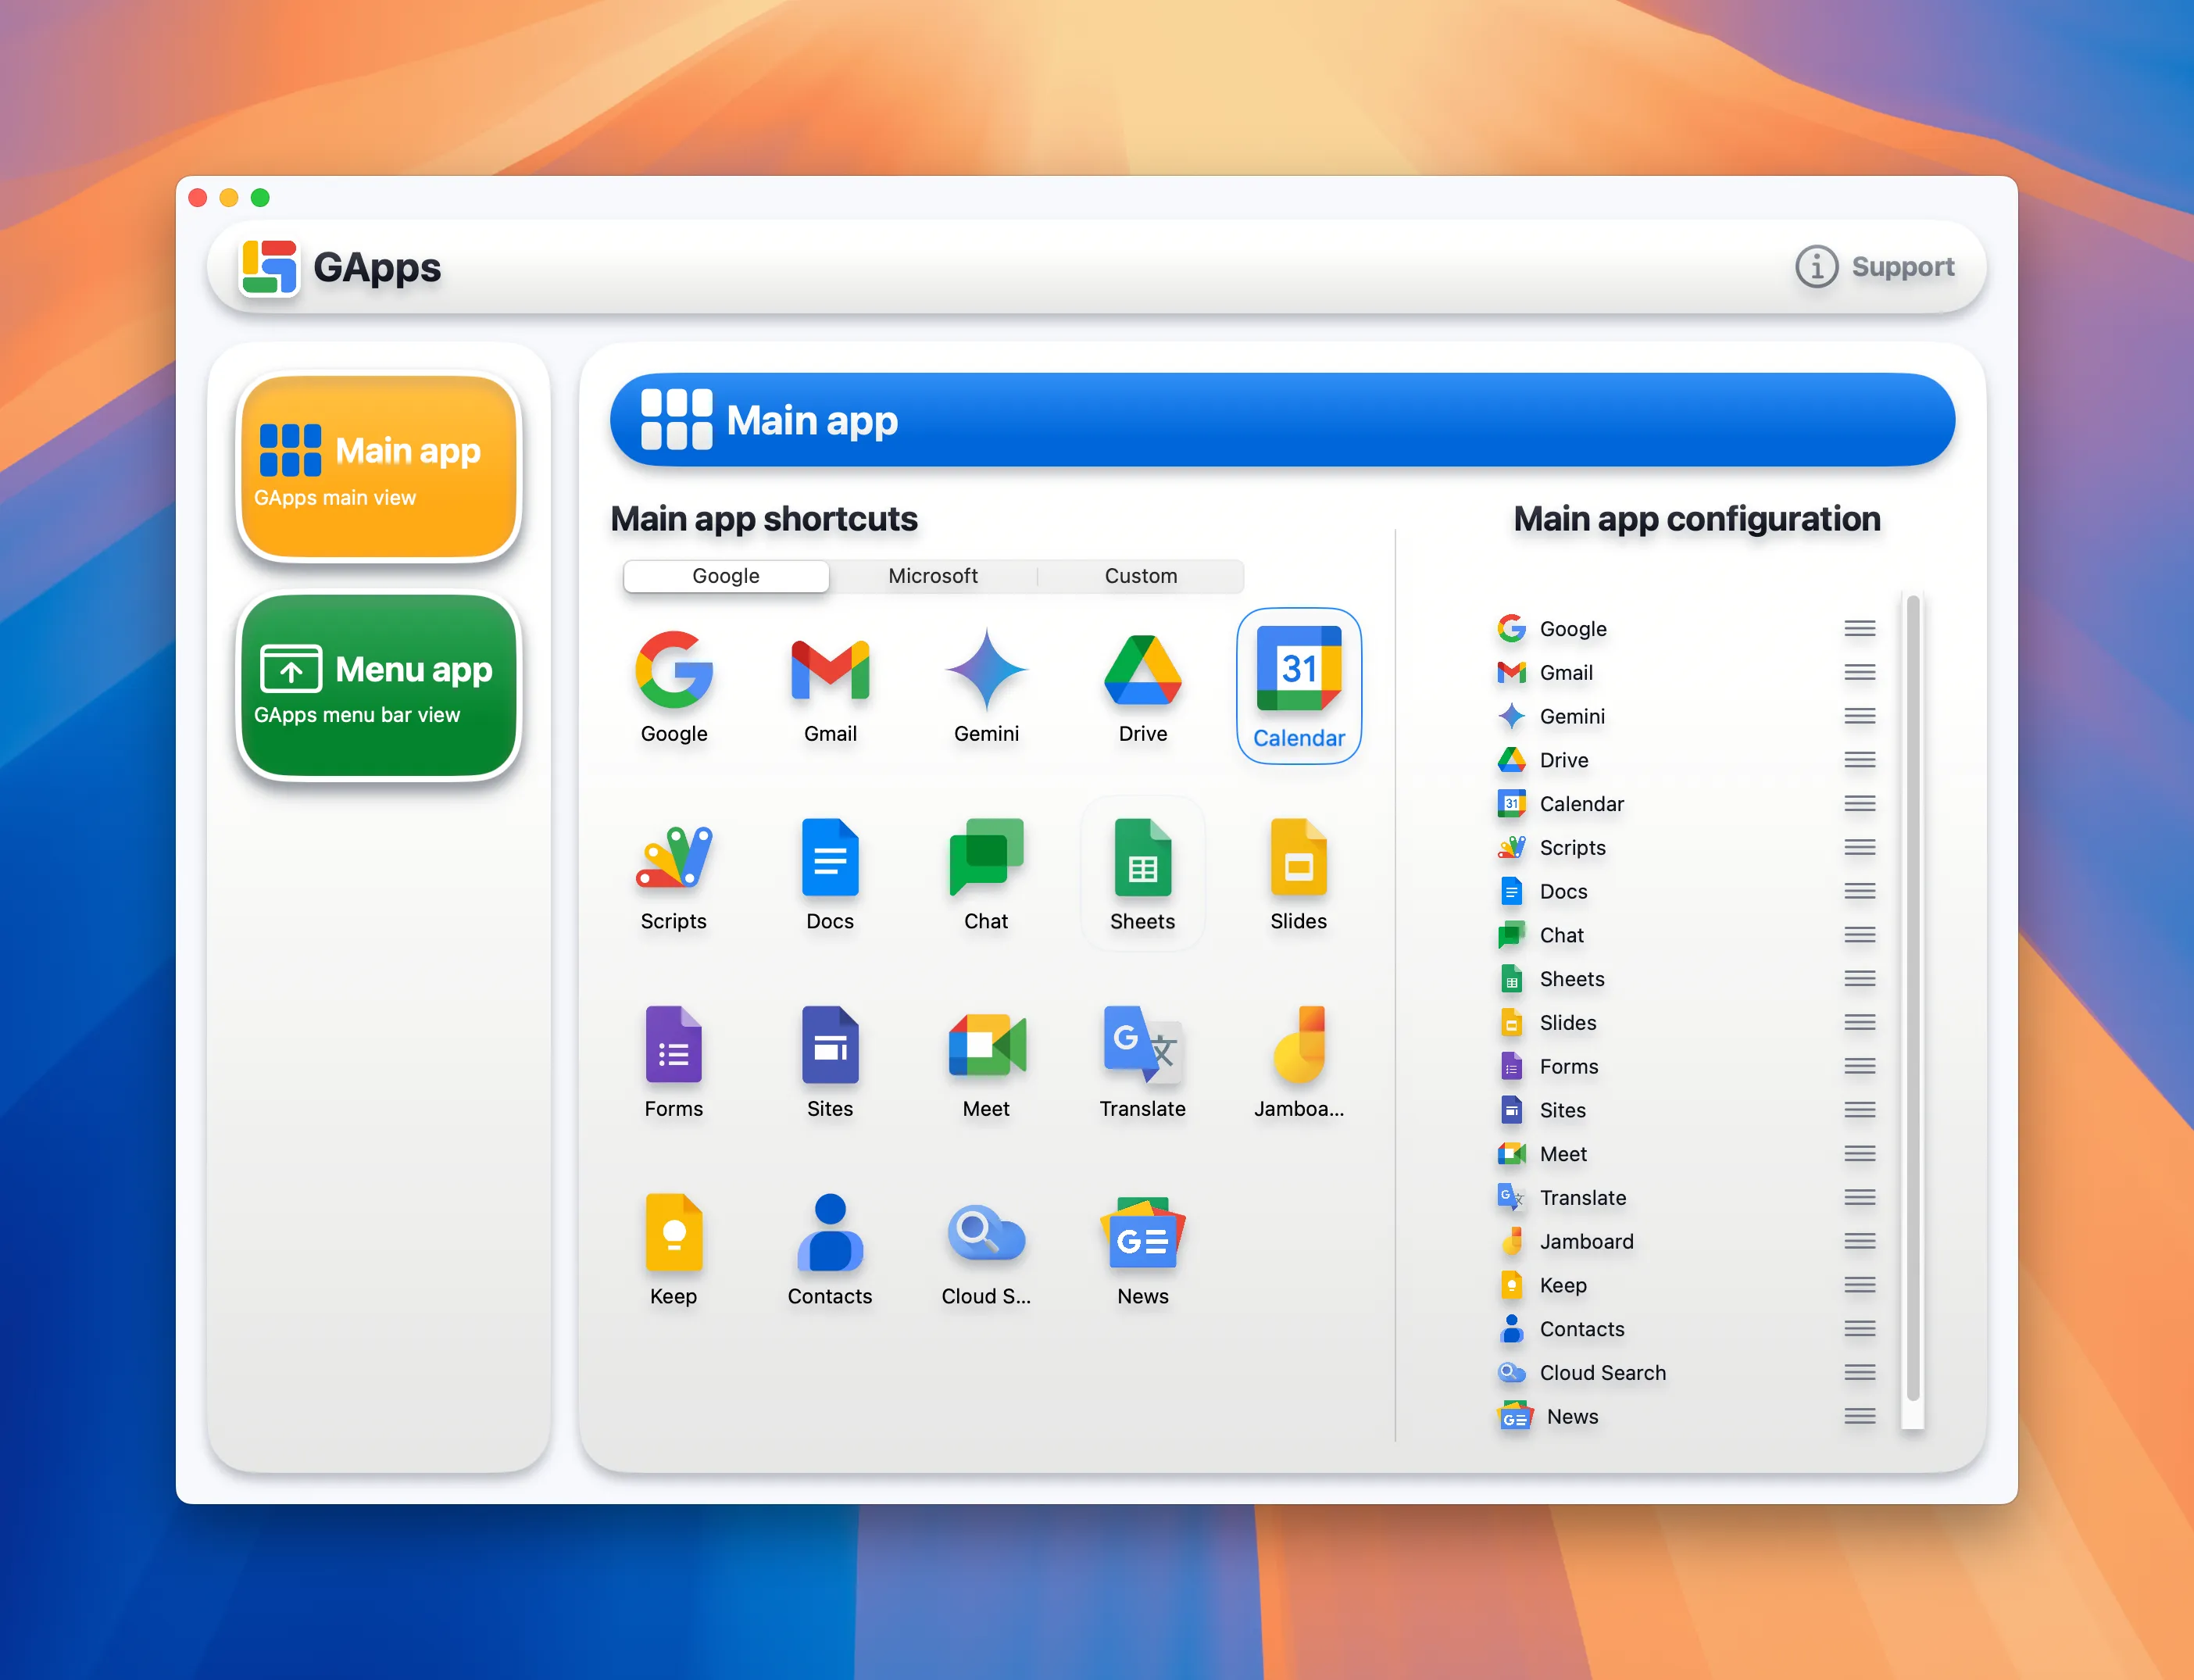Select the Google shortcuts tab

pyautogui.click(x=726, y=576)
